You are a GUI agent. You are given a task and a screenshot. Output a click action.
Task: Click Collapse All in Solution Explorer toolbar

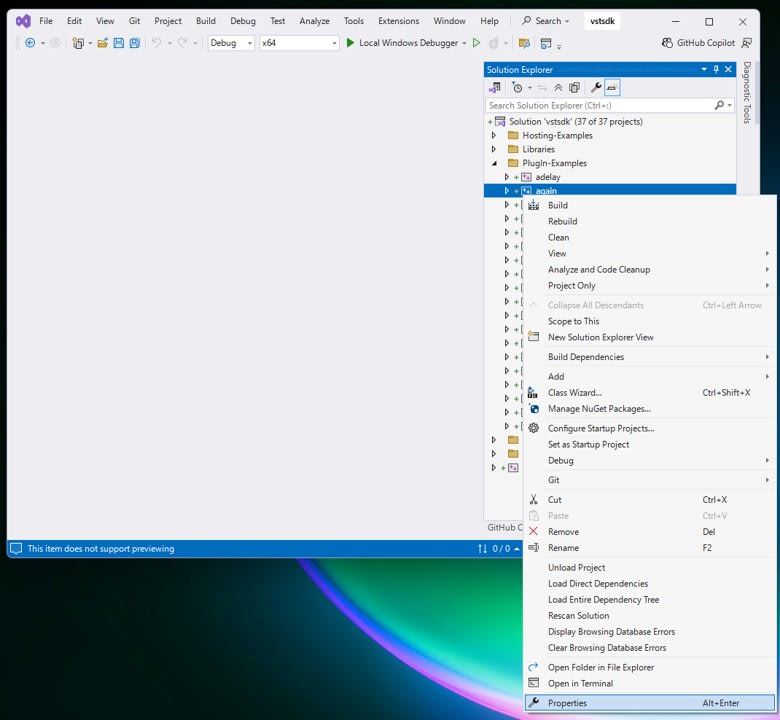[x=558, y=88]
